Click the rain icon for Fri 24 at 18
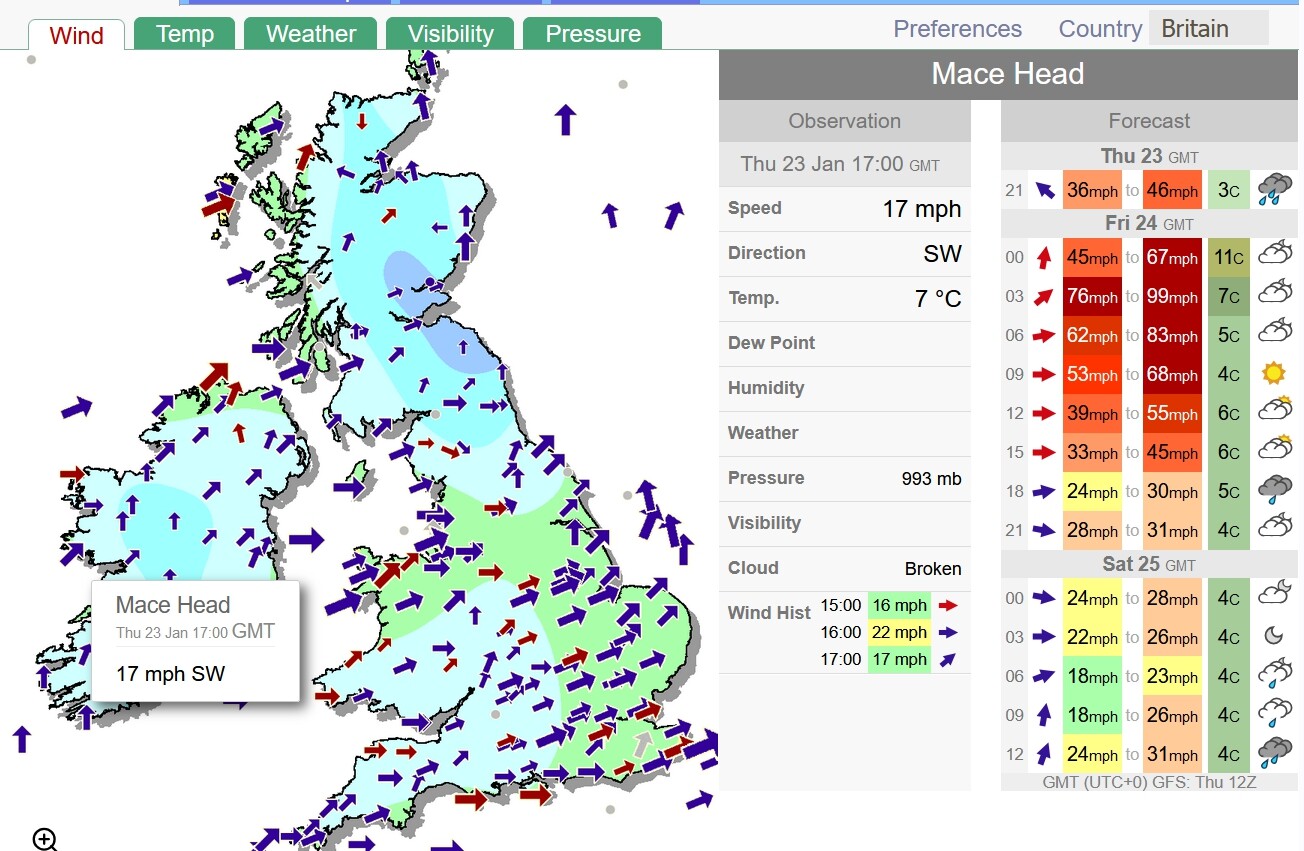1304x851 pixels. click(1274, 490)
